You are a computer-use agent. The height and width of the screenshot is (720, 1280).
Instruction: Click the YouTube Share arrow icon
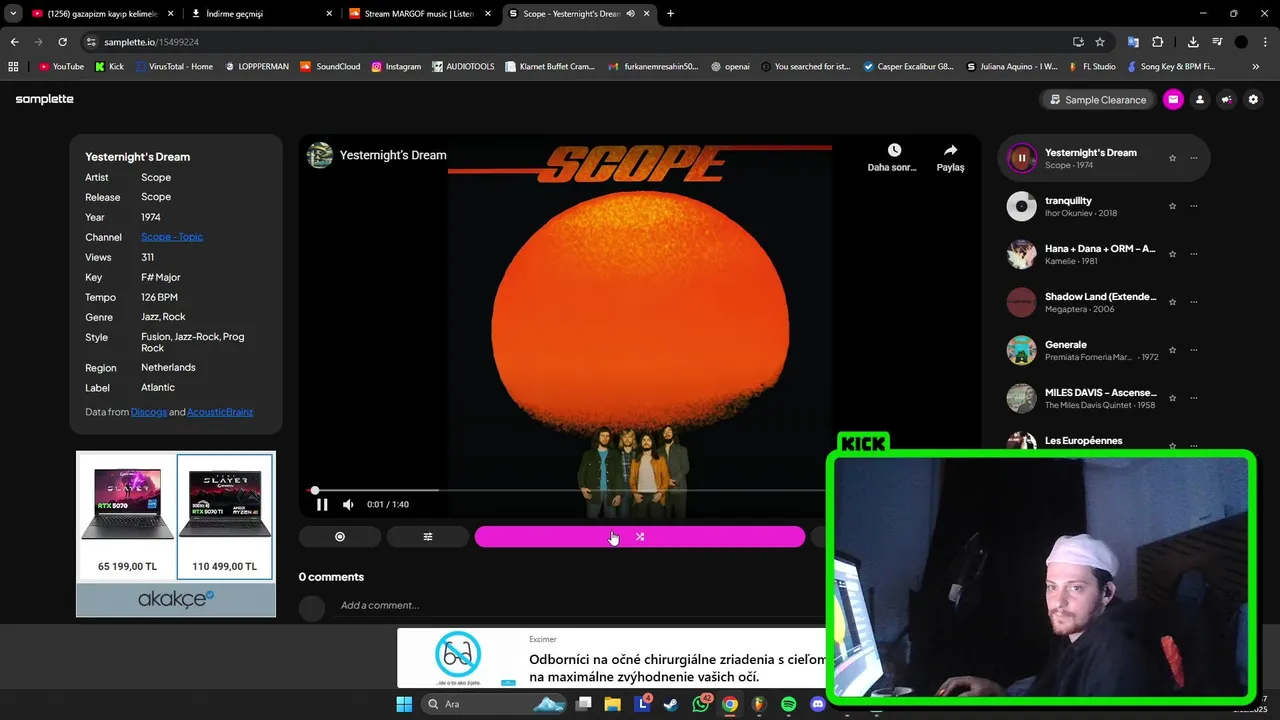[x=950, y=151]
